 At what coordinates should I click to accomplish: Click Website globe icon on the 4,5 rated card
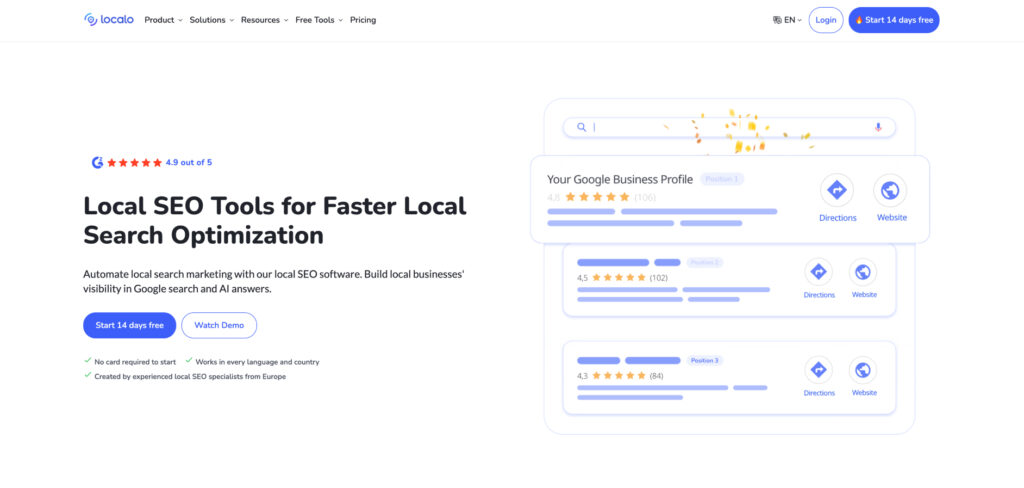(x=863, y=272)
